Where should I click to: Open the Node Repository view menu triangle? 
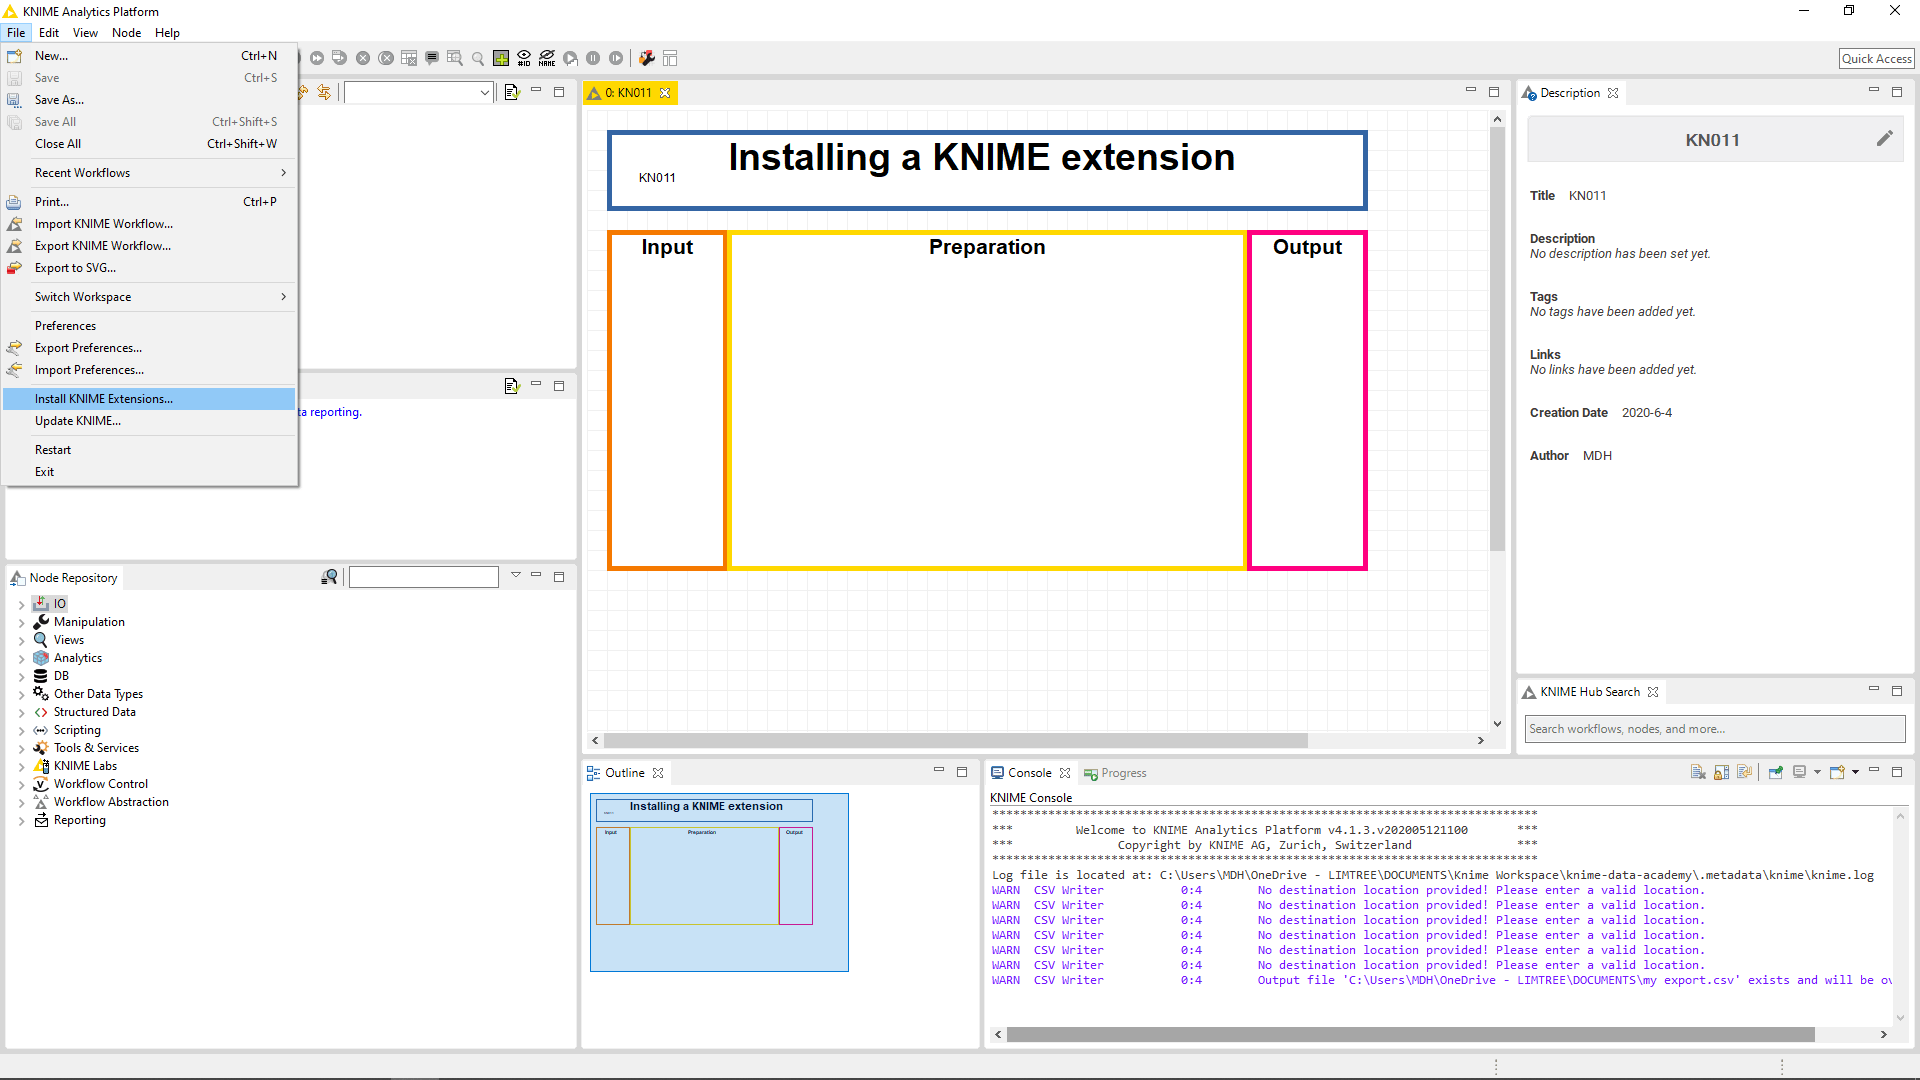516,575
